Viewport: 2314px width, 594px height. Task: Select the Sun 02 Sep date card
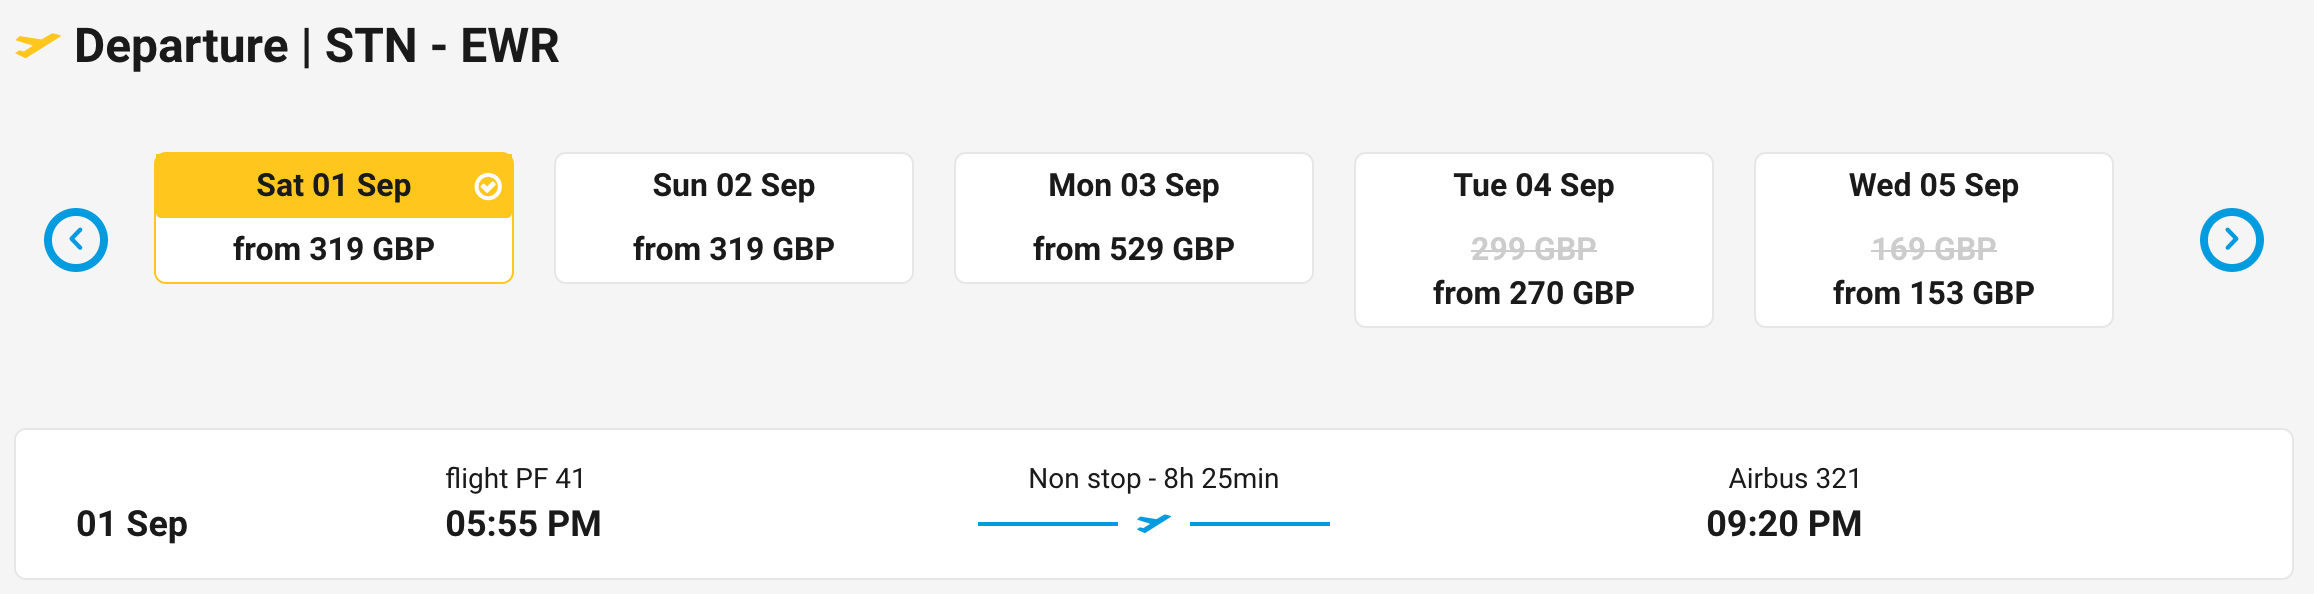click(733, 217)
